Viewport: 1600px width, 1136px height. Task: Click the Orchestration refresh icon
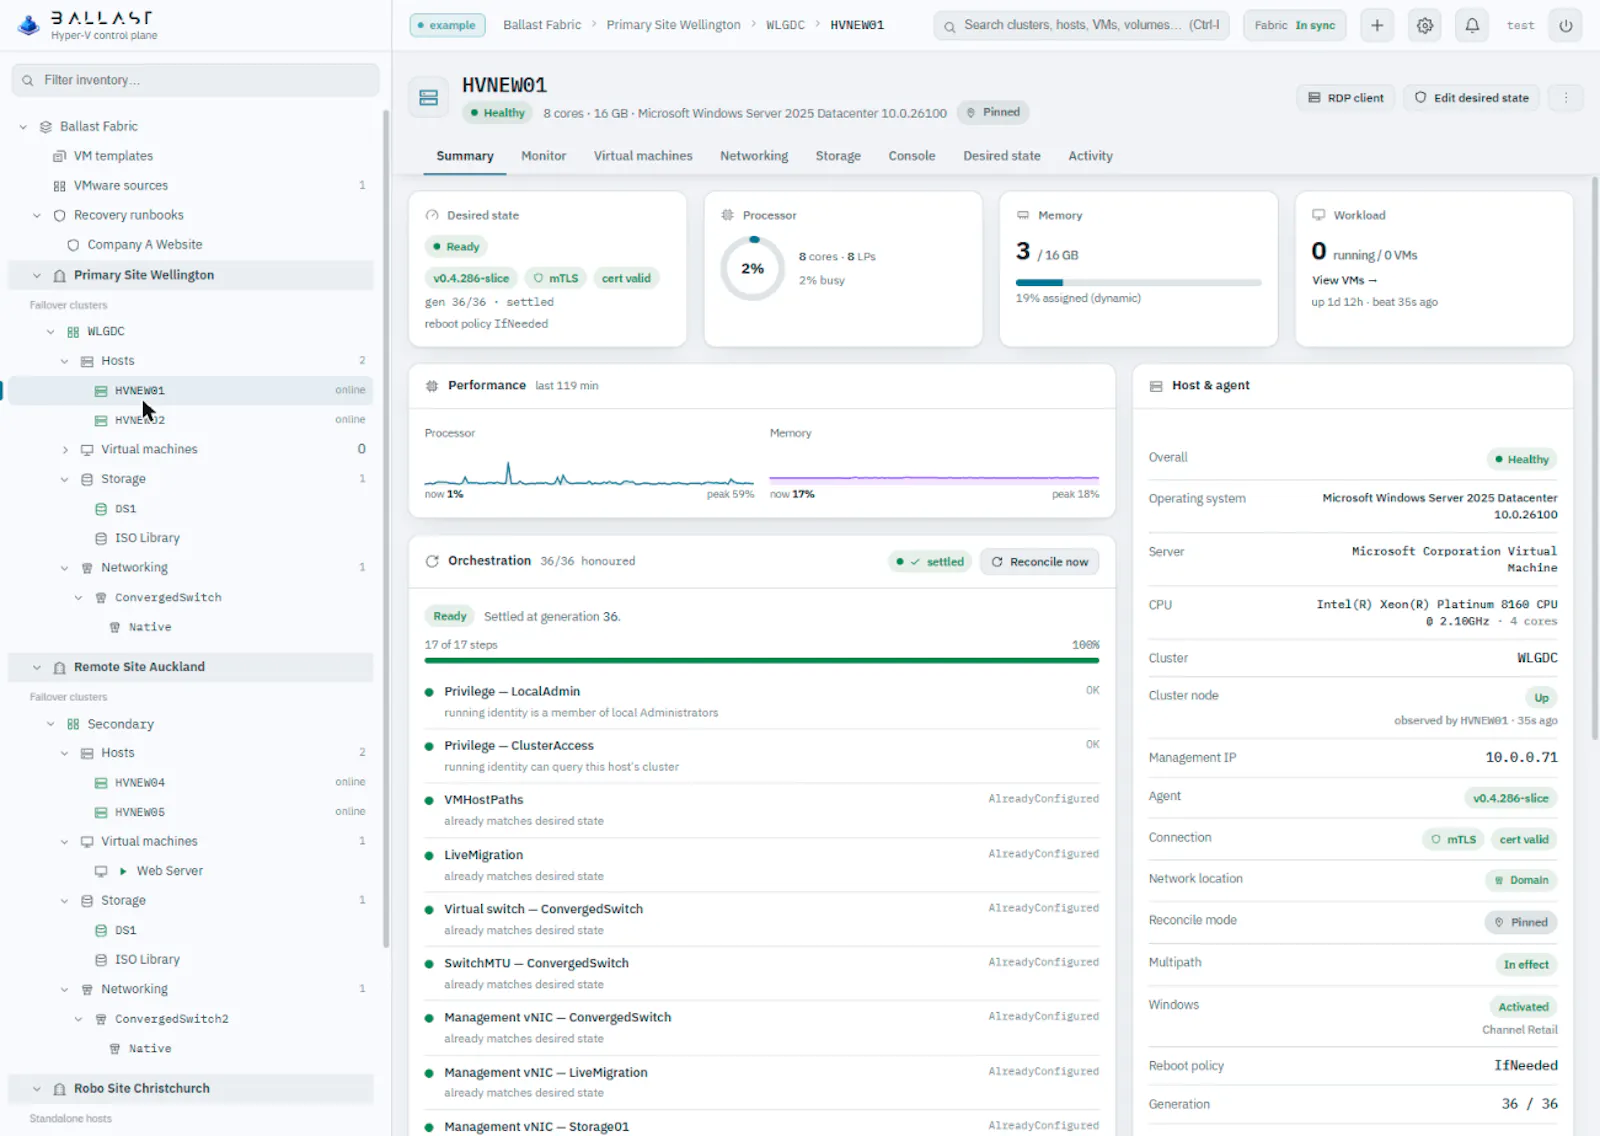[x=432, y=561]
